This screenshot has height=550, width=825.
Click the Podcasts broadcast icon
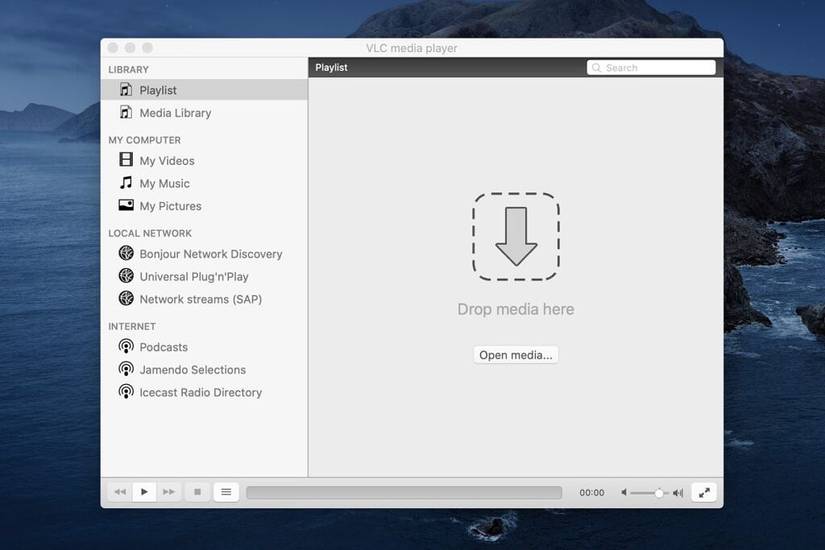coord(126,346)
